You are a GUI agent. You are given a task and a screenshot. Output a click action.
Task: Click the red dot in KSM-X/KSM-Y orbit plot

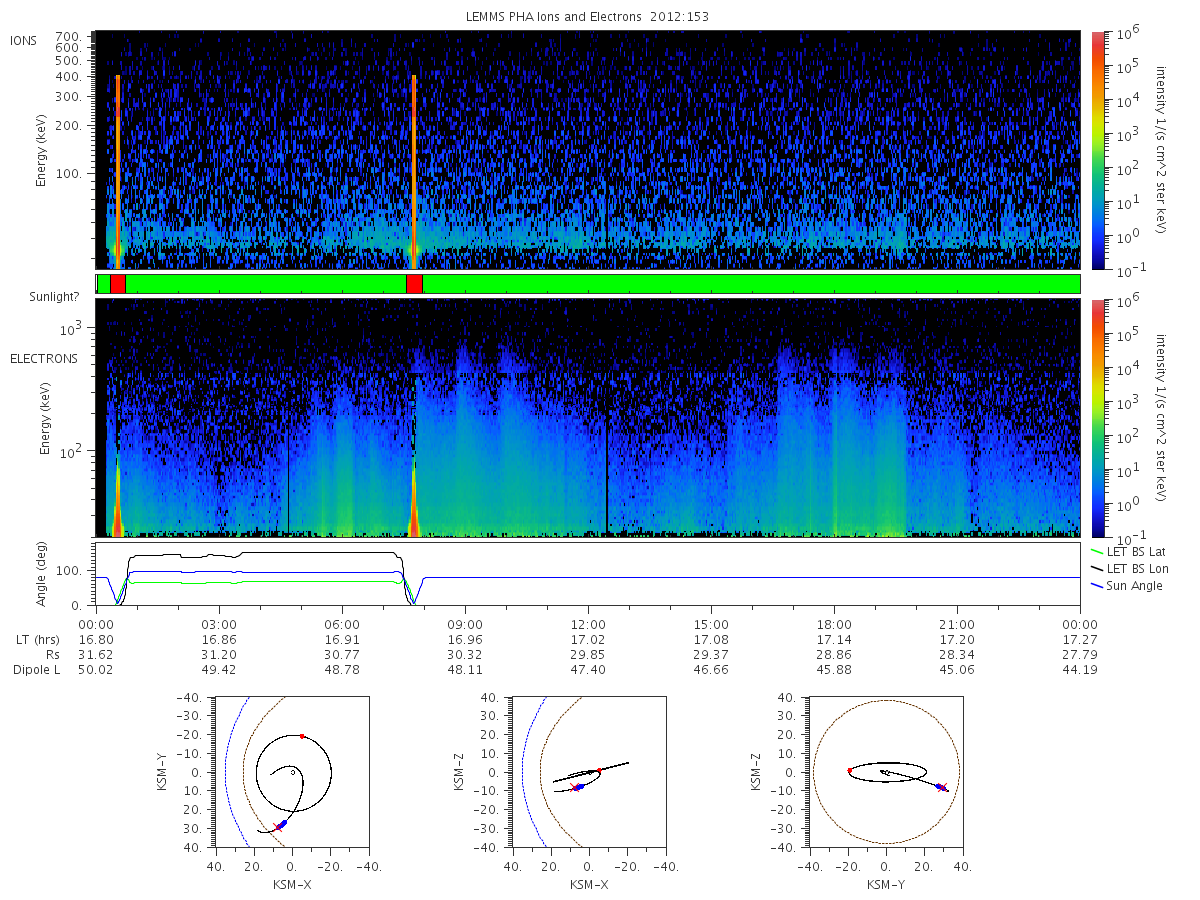point(302,736)
